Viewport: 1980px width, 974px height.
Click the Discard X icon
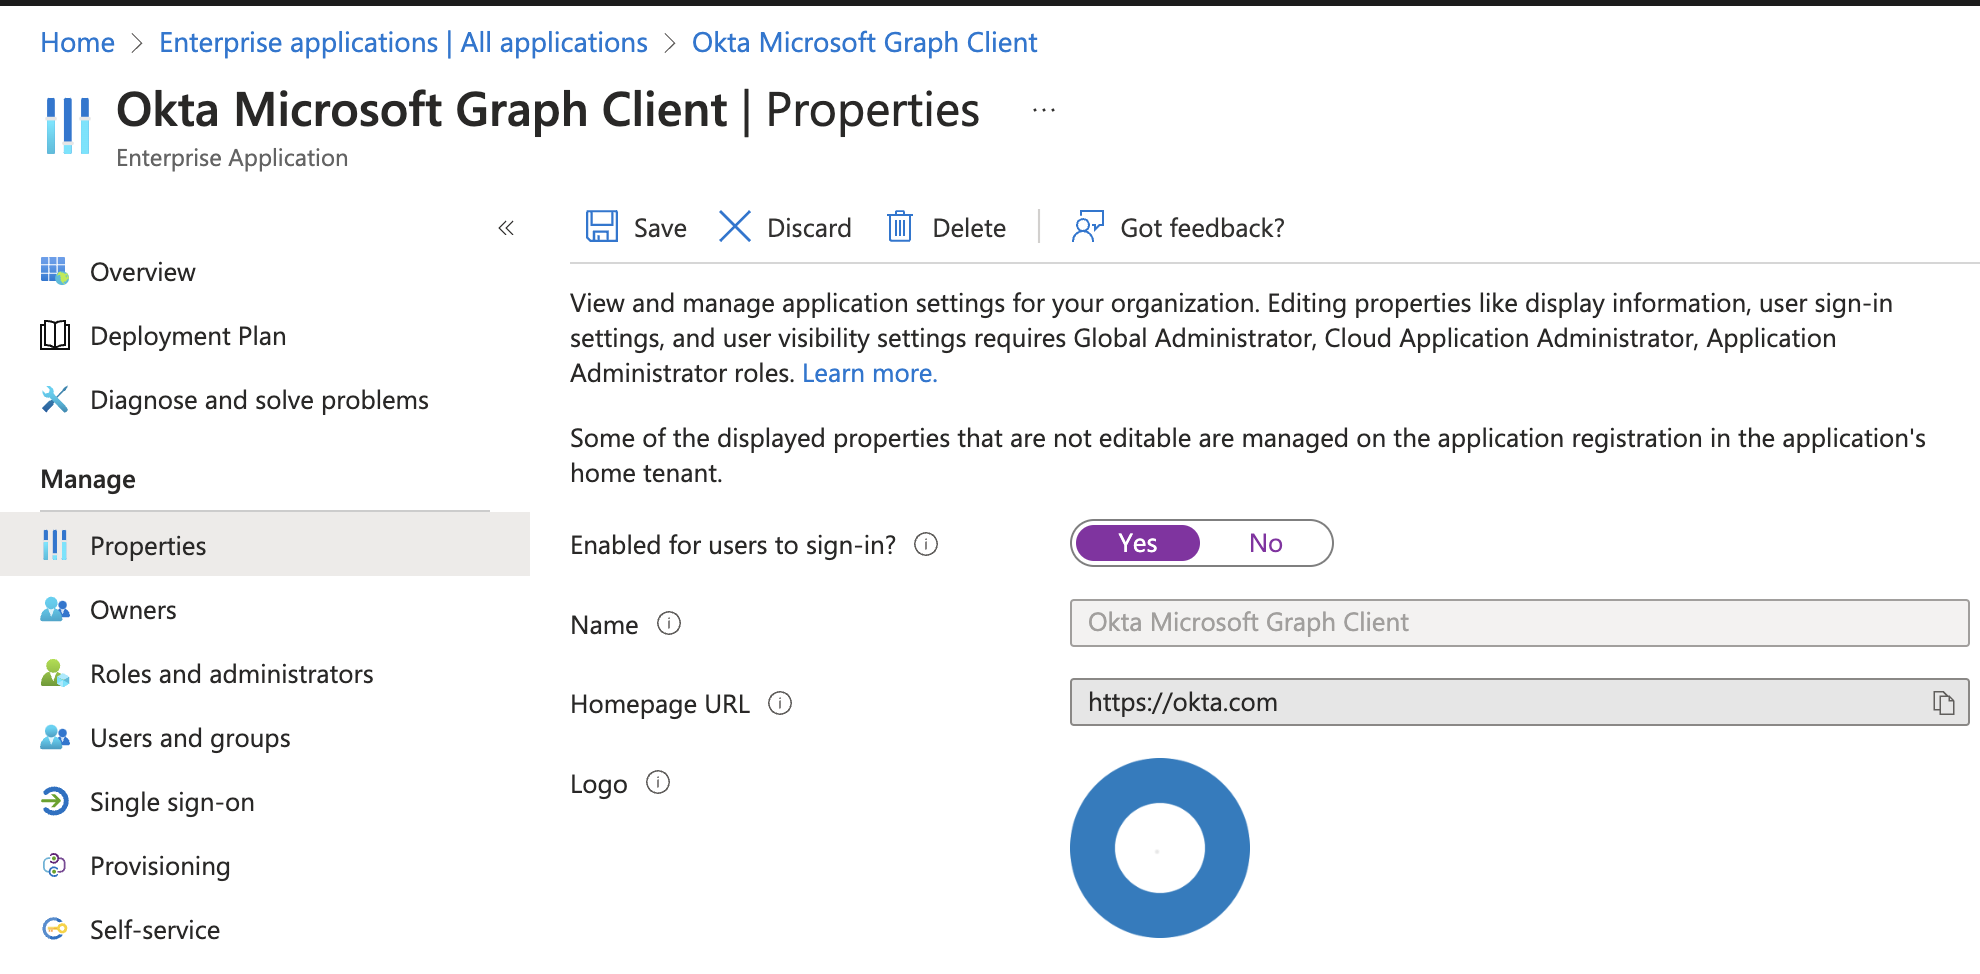[x=735, y=227]
